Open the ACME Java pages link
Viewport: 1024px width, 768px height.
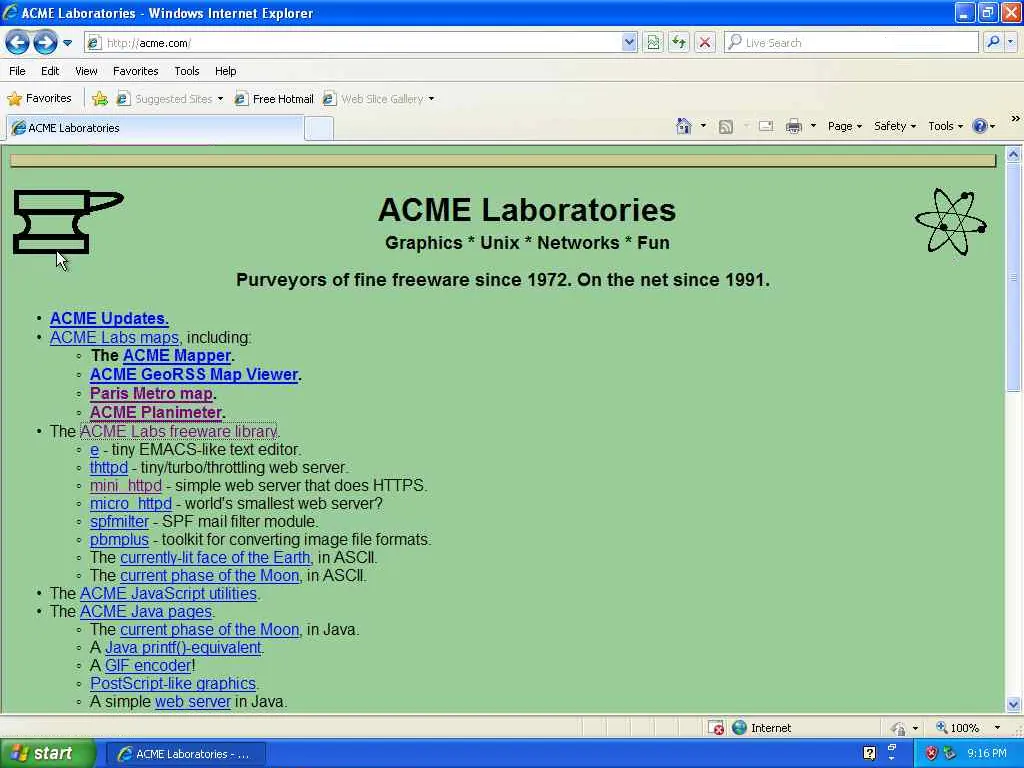tap(146, 612)
